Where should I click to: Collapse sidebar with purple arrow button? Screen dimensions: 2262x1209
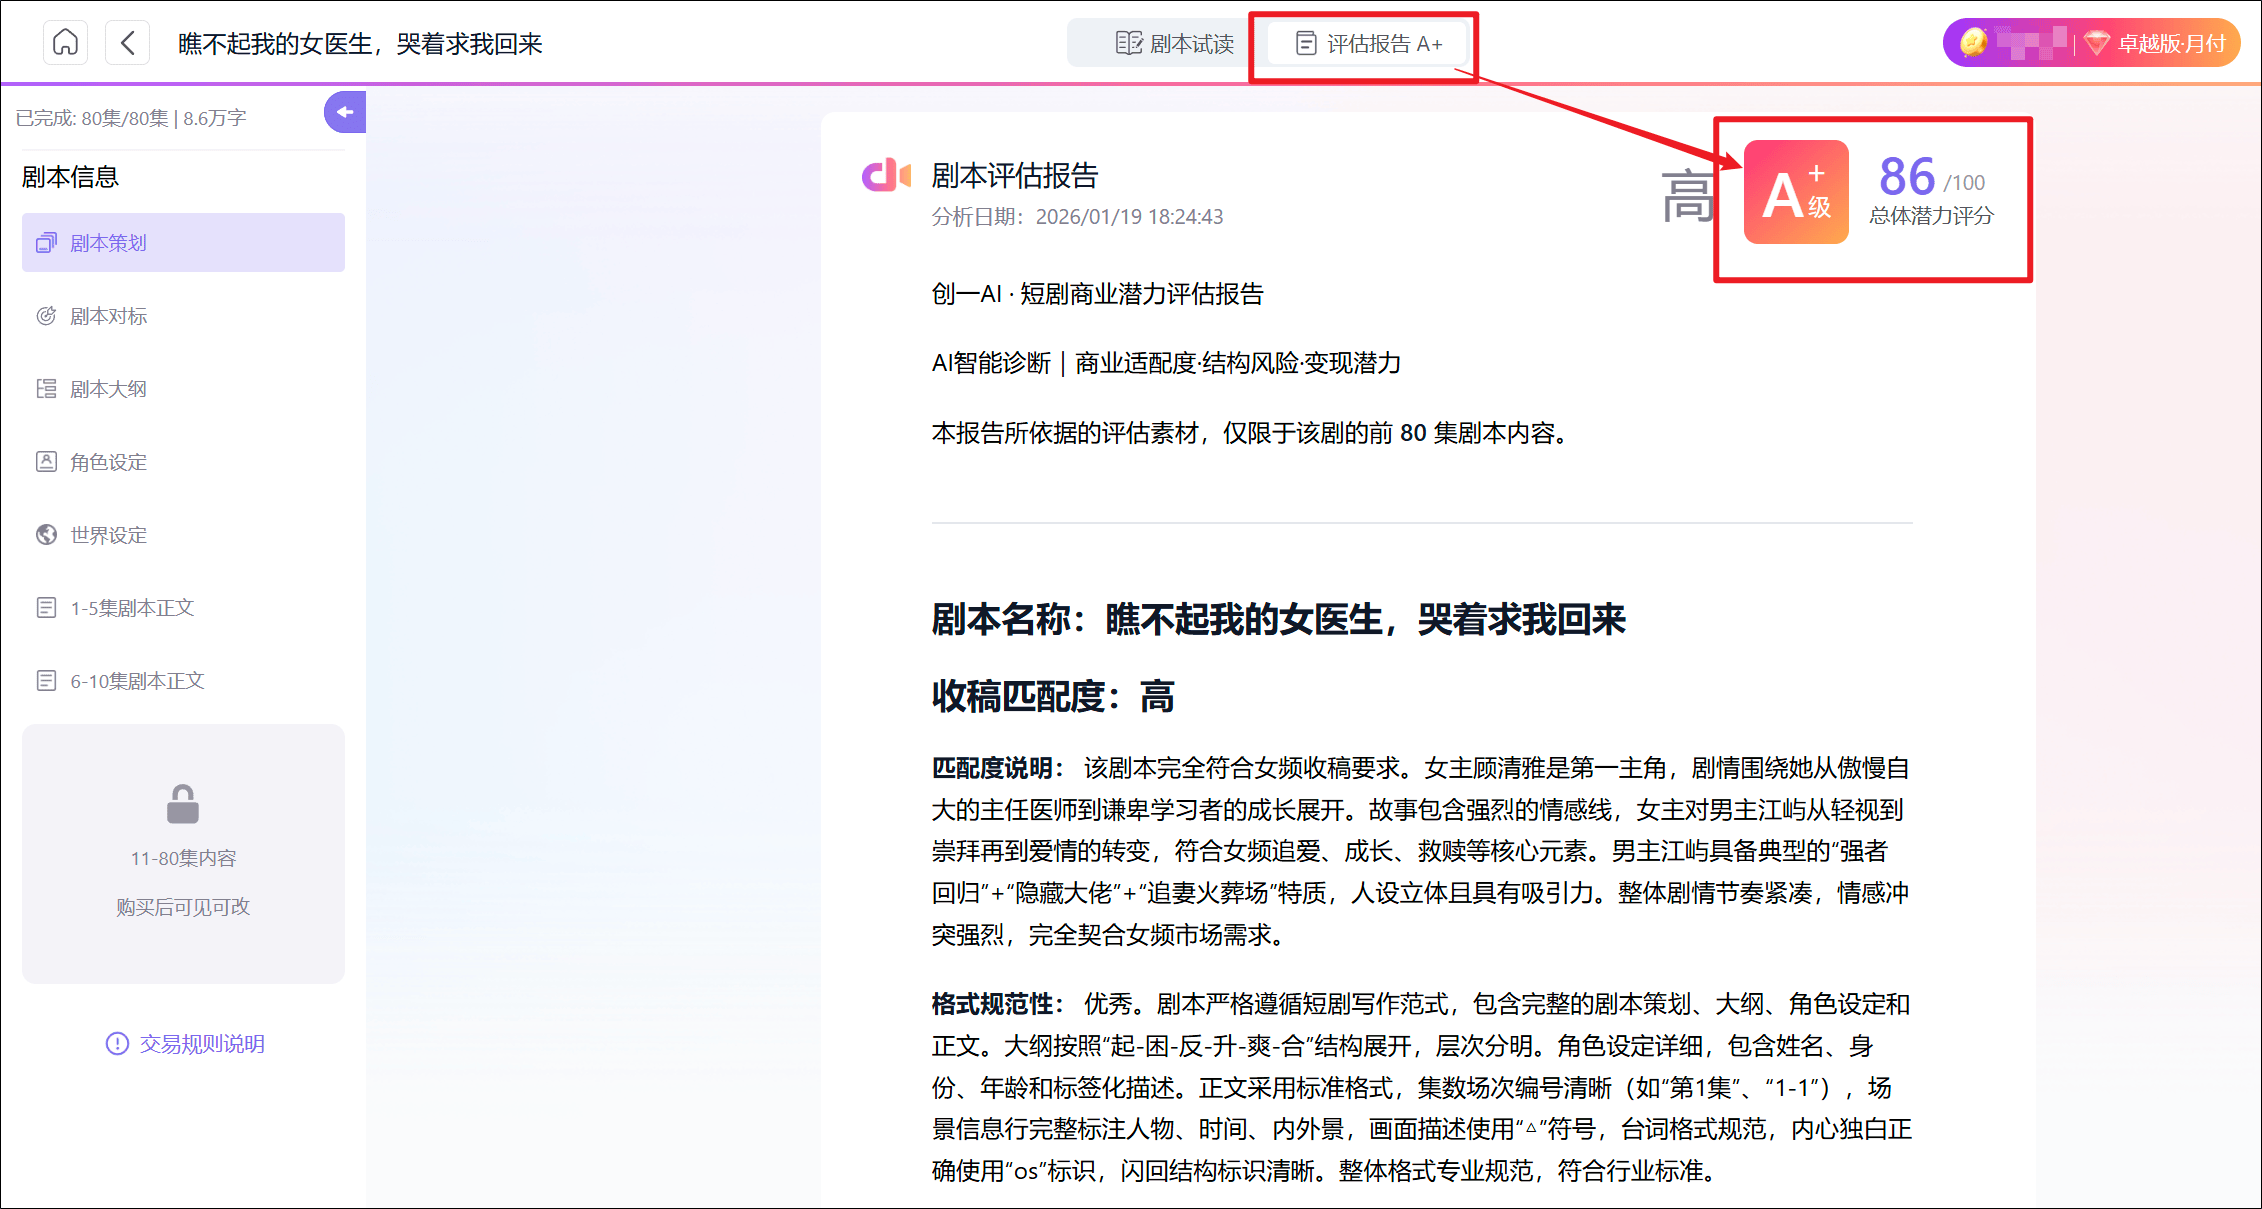click(344, 112)
